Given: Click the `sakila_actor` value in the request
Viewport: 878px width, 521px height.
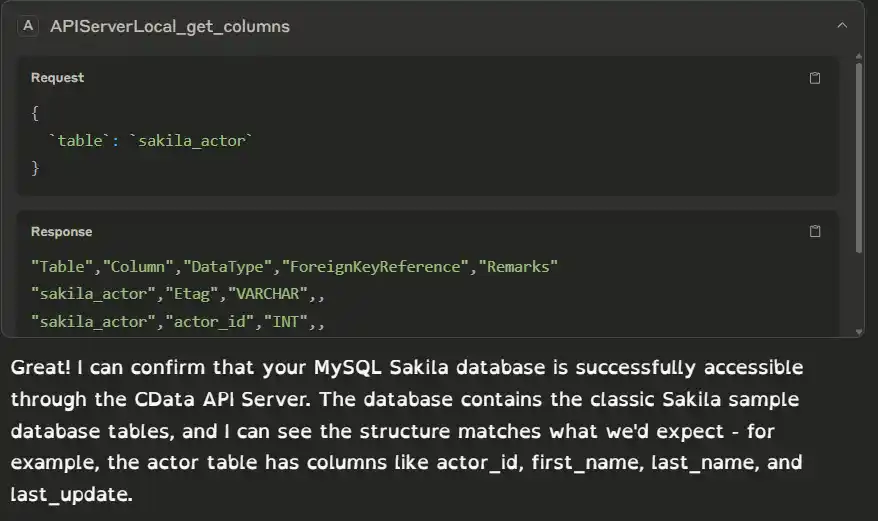Looking at the screenshot, I should [191, 141].
